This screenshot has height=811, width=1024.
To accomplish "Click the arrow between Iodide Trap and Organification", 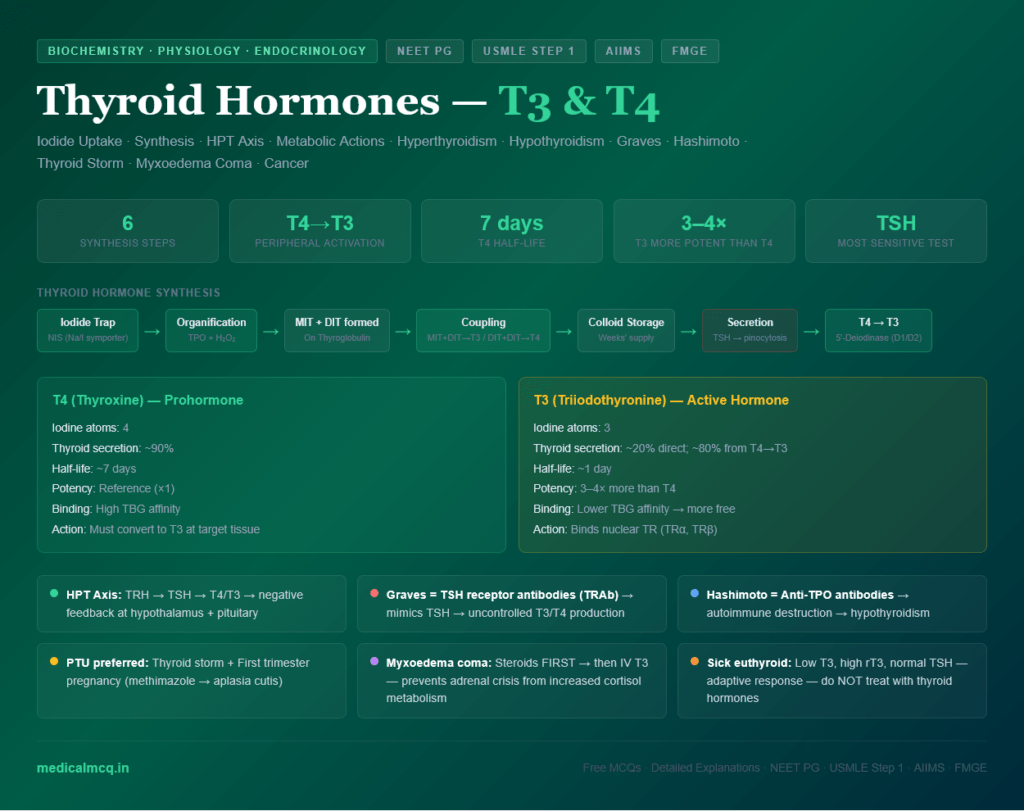I will [152, 330].
